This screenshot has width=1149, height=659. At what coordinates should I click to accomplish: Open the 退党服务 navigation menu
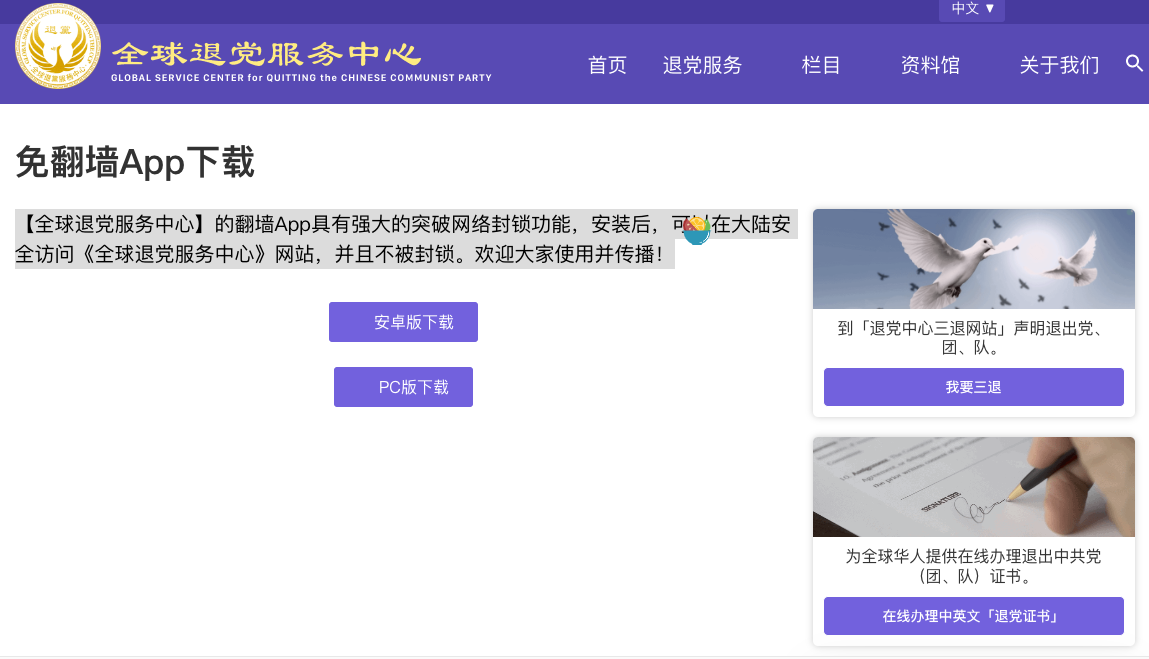pos(702,66)
